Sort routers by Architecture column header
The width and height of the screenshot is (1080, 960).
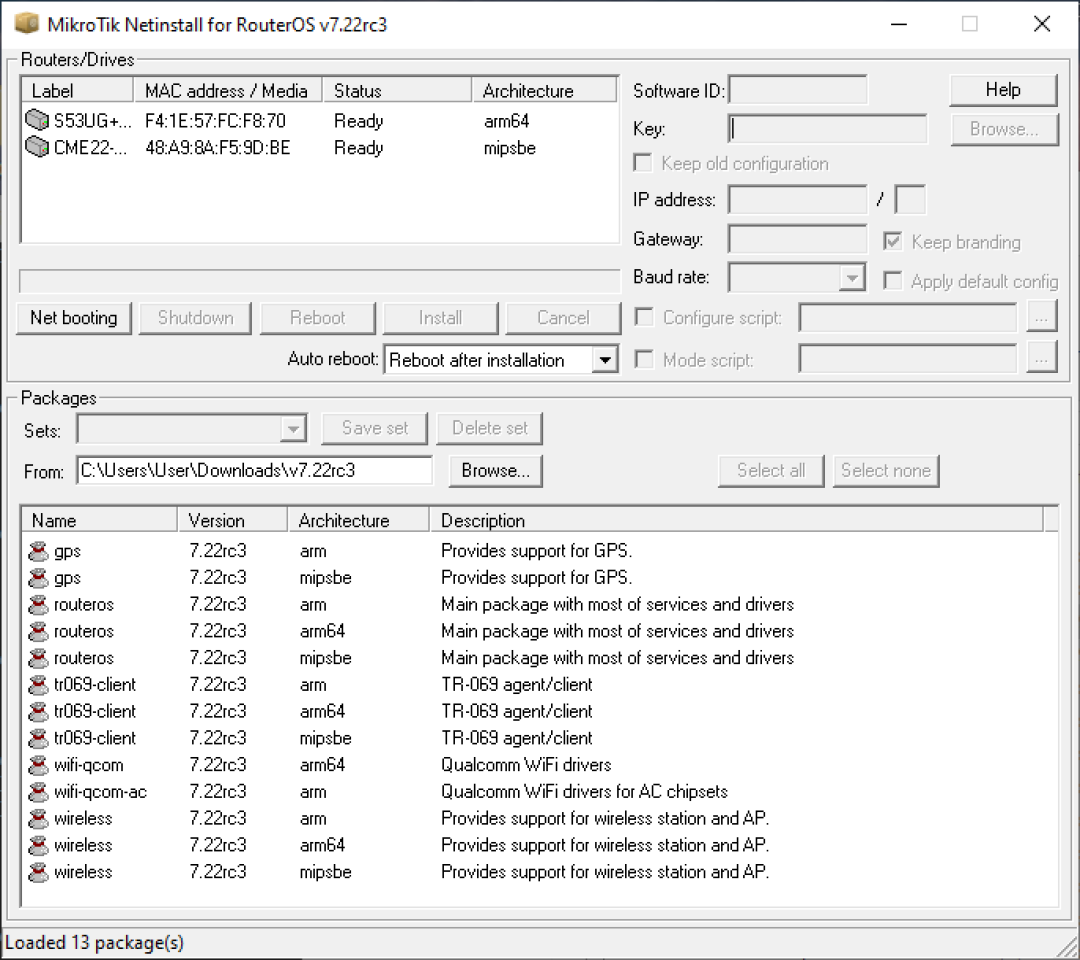pos(544,90)
